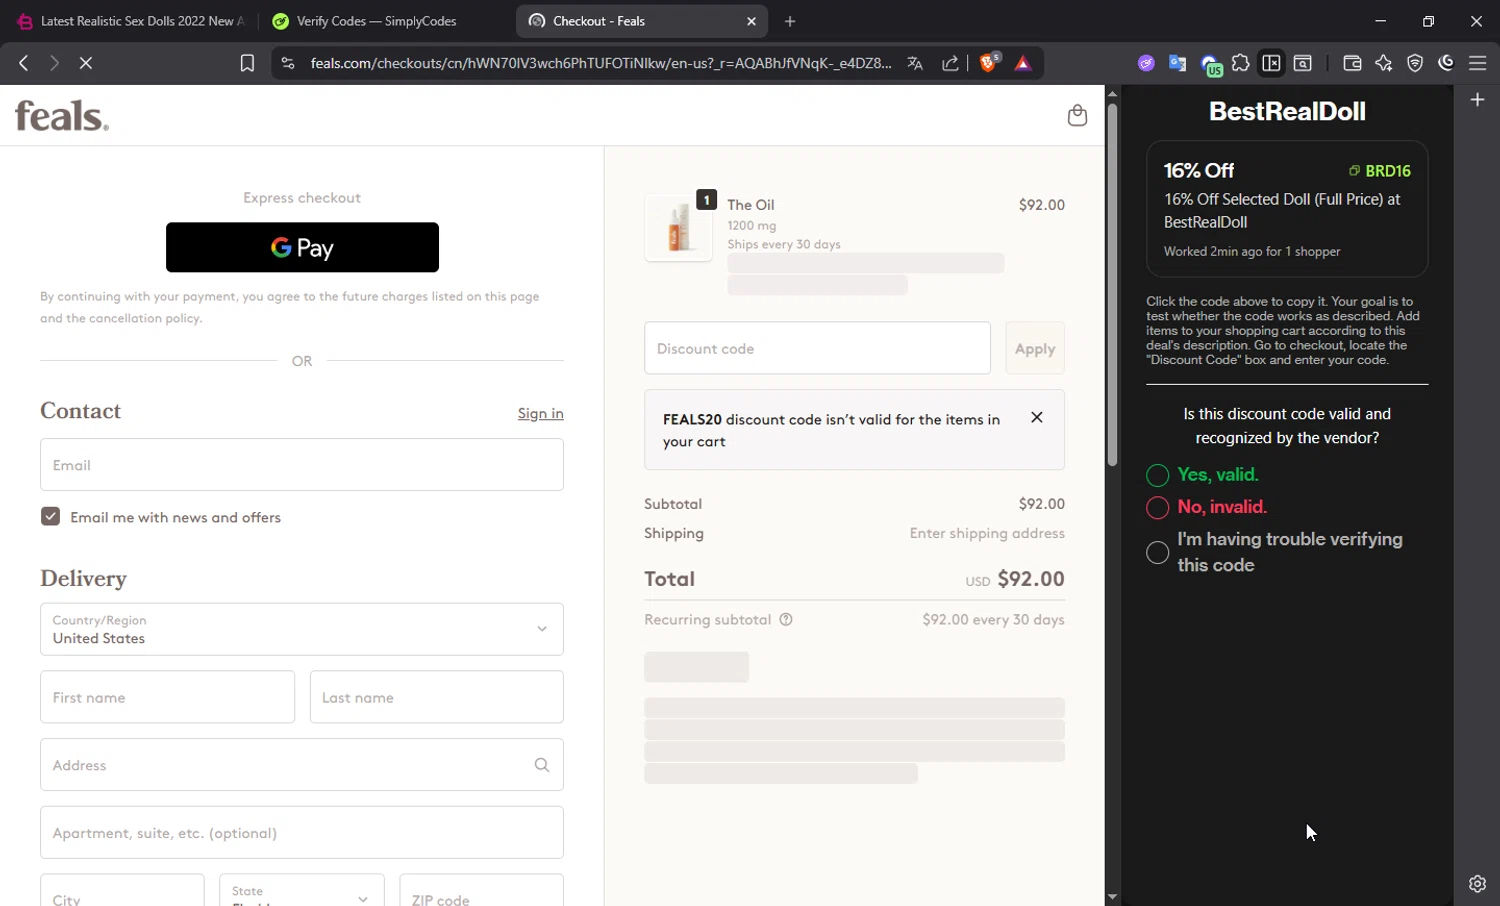
Task: Click the 'Worked 2min ago for 1 shopper' text
Action: tap(1252, 251)
